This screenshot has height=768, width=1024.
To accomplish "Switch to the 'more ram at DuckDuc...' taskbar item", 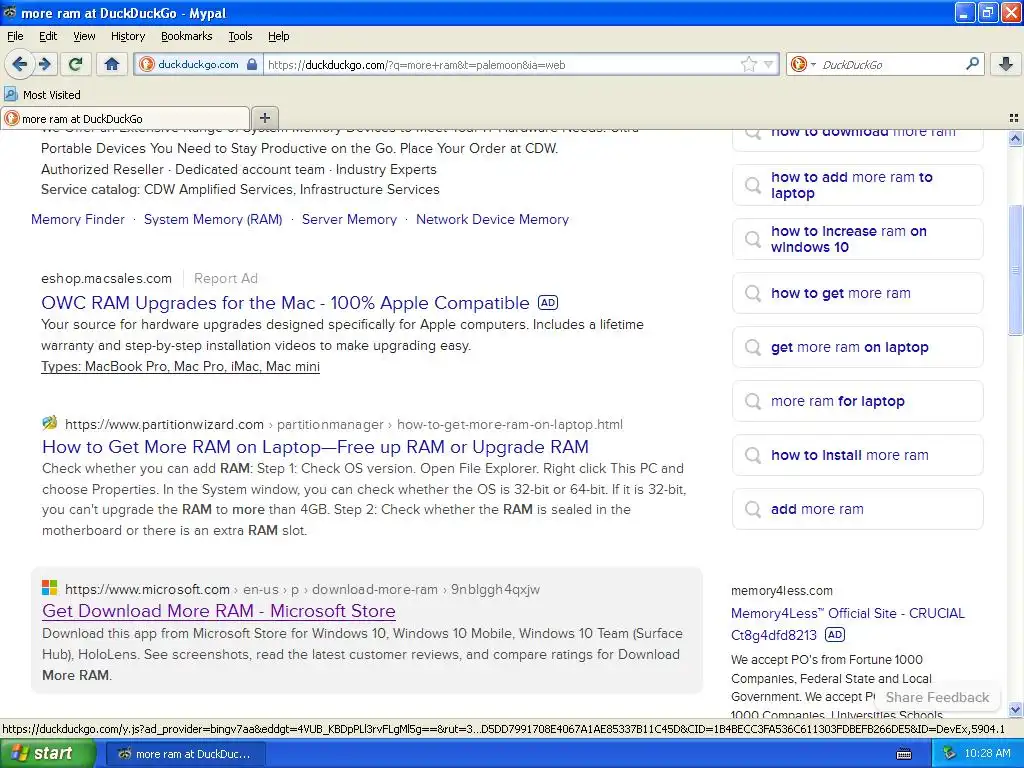I will point(185,754).
